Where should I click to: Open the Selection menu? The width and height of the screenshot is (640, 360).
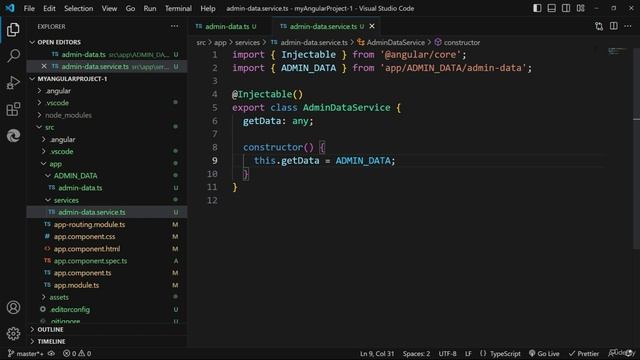tap(78, 8)
